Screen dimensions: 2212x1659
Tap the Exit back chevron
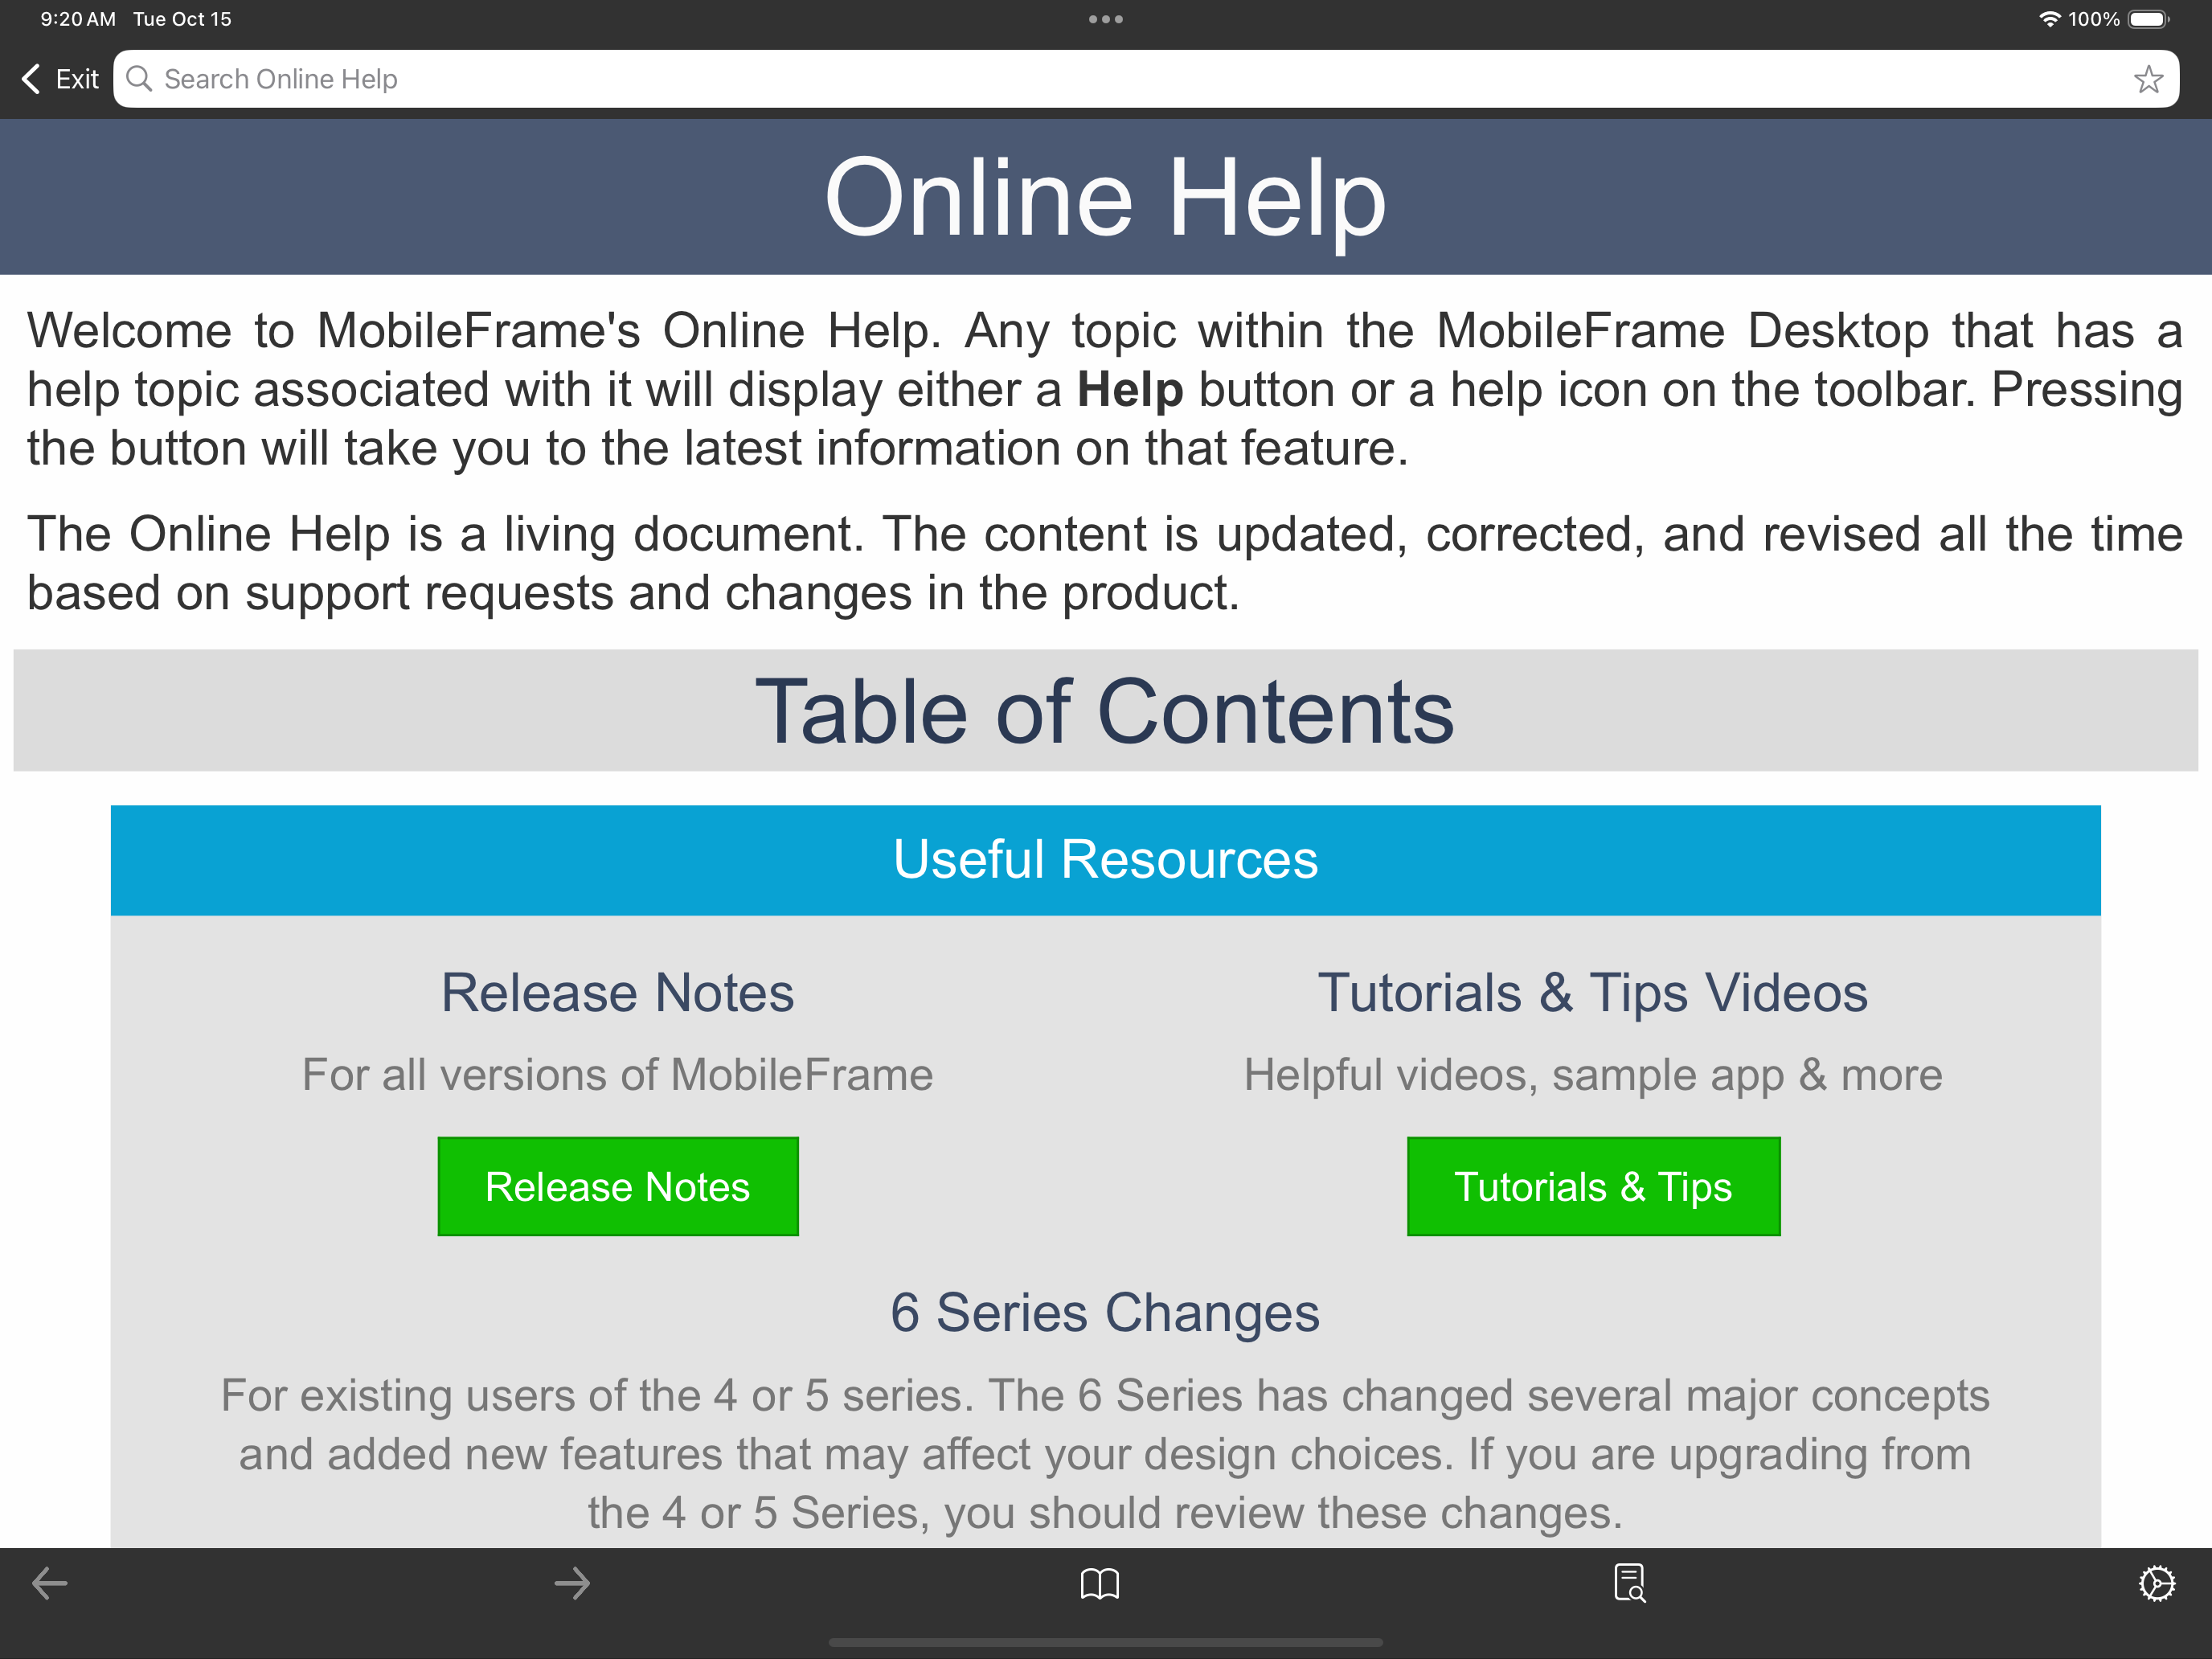pos(31,79)
